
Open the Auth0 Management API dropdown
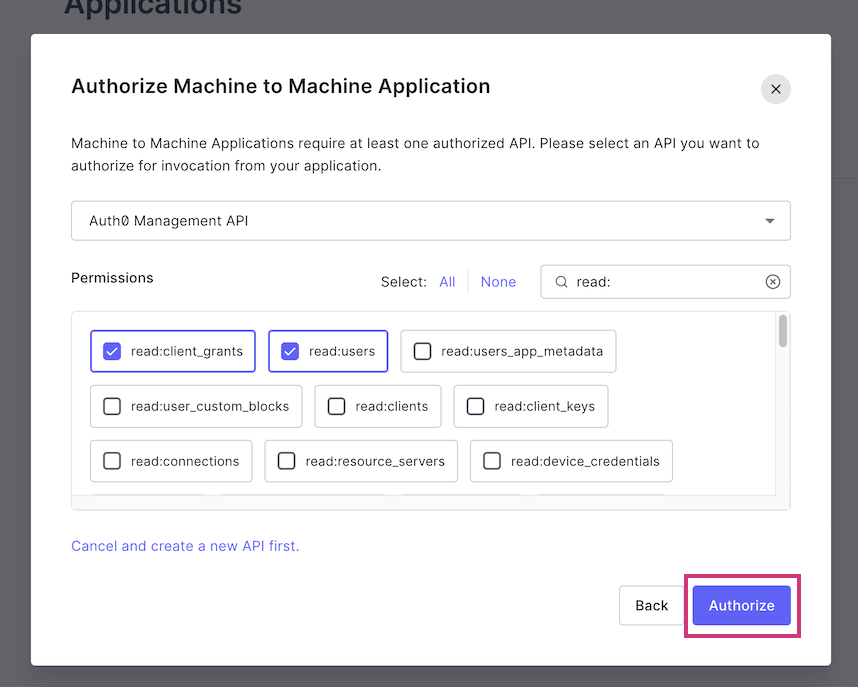point(431,221)
